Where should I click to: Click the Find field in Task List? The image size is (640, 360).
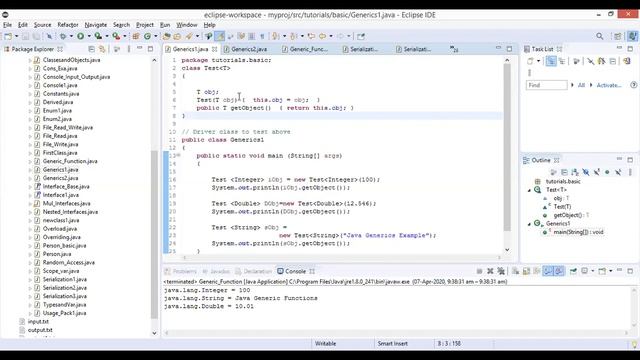pyautogui.click(x=546, y=85)
